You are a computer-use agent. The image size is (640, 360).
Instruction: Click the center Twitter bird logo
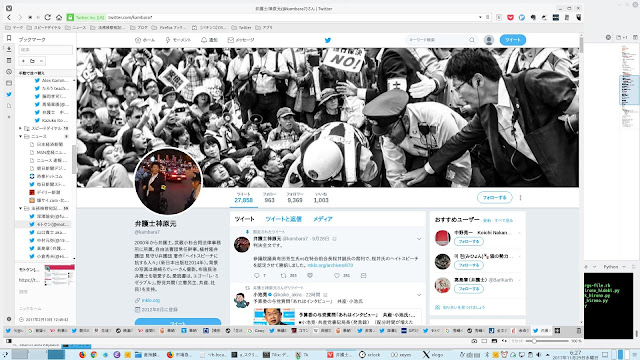328,40
